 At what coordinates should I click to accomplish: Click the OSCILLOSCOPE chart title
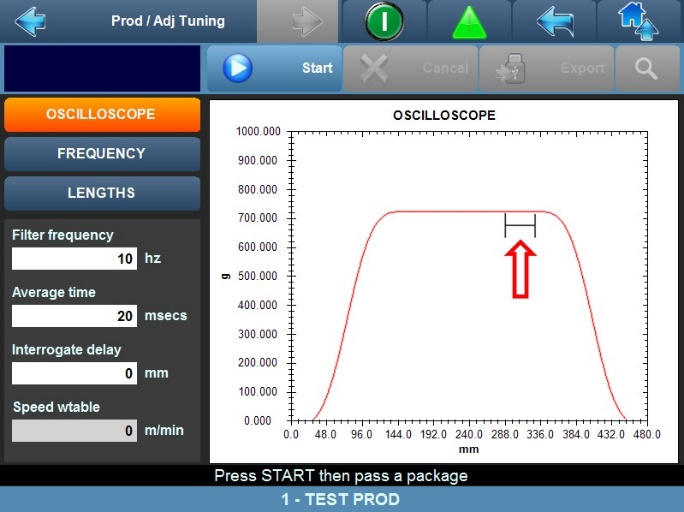[444, 116]
